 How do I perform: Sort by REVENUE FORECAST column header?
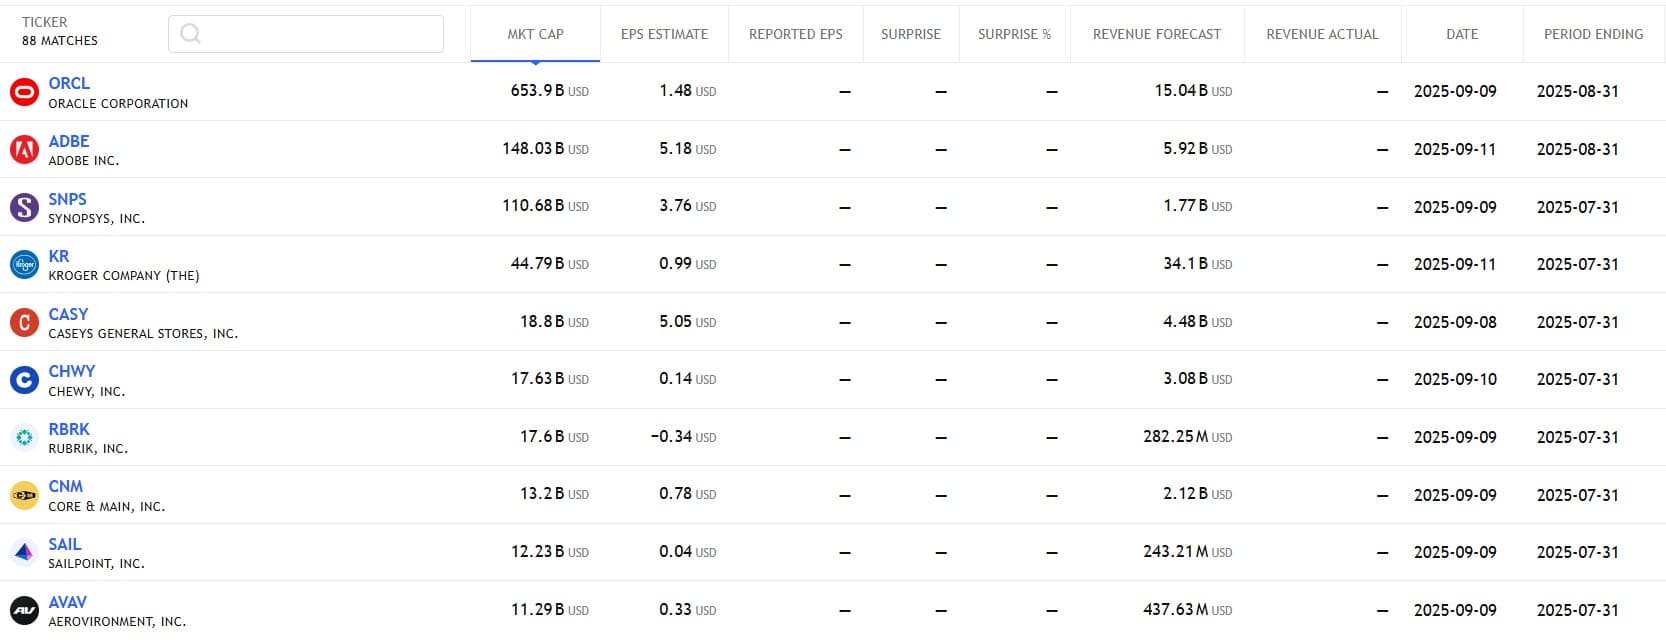coord(1157,34)
